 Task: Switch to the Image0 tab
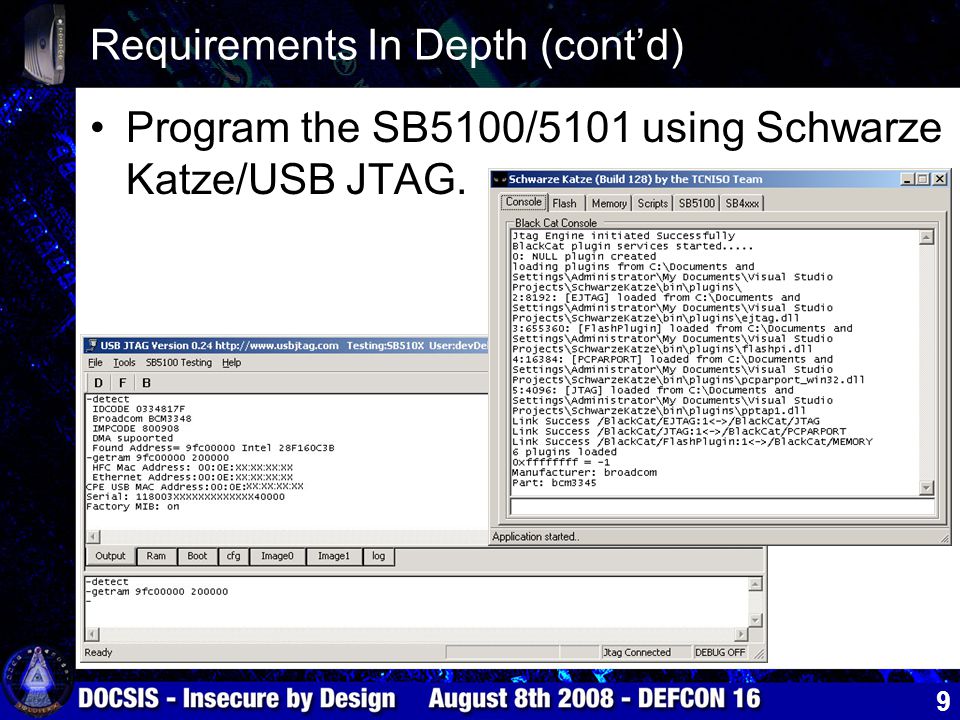277,556
